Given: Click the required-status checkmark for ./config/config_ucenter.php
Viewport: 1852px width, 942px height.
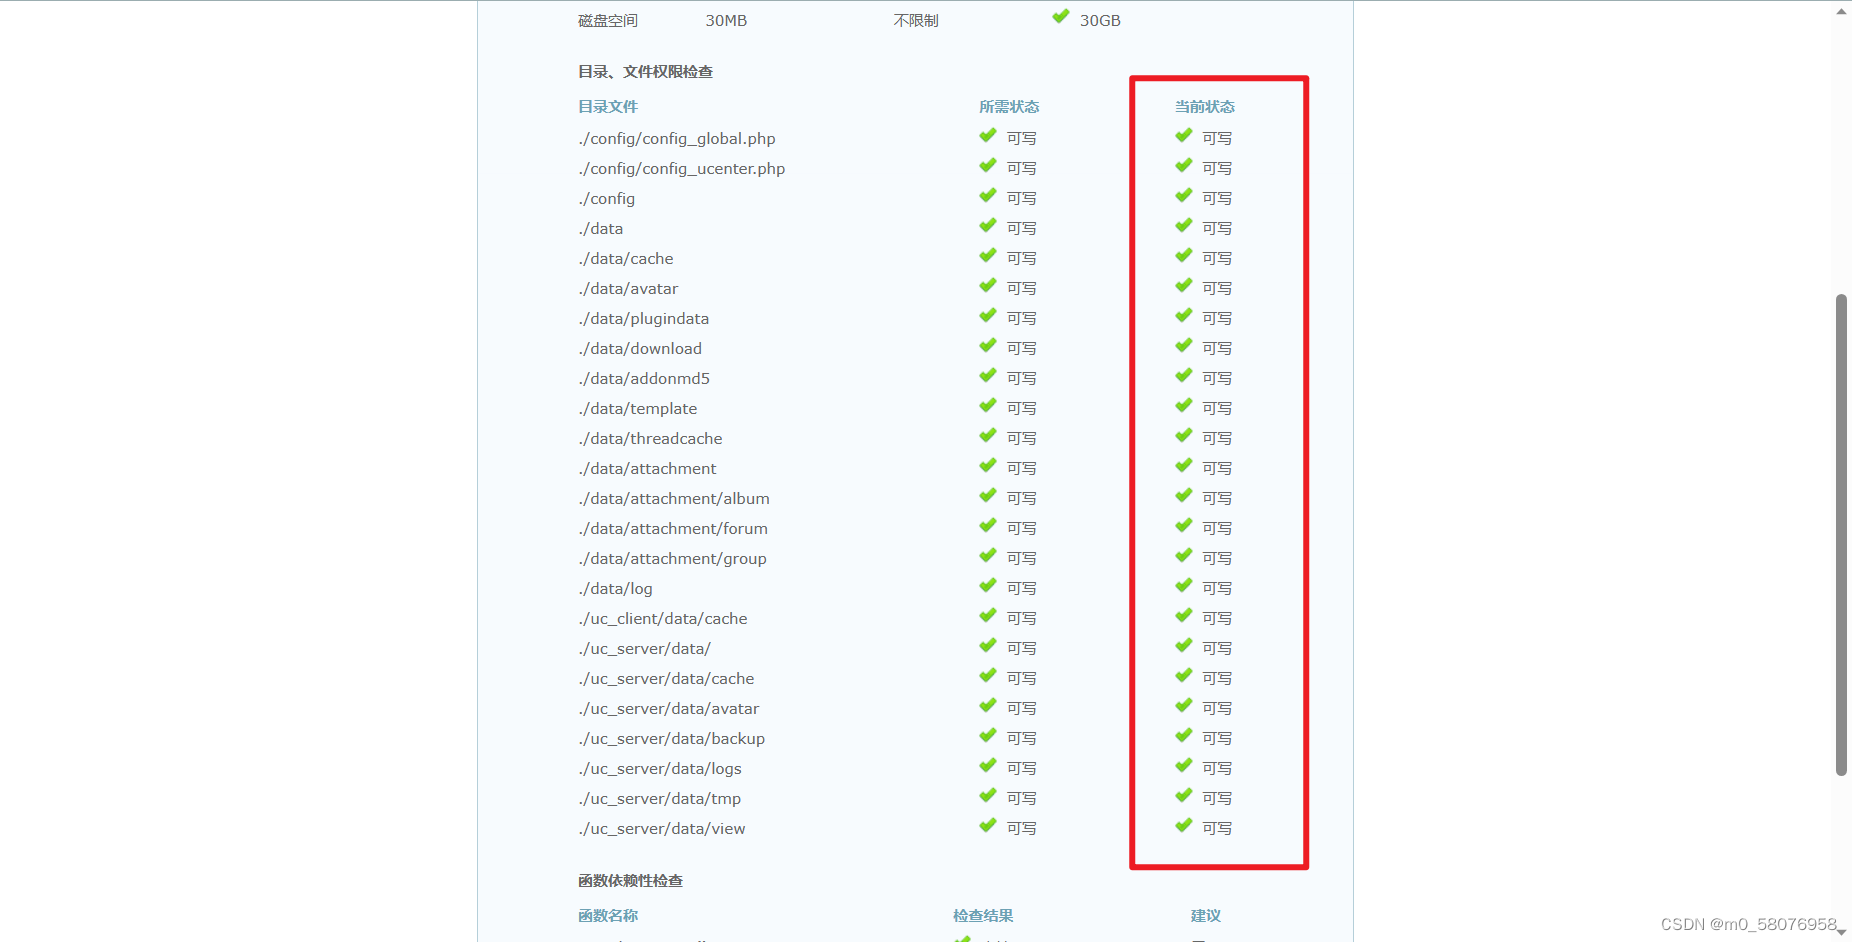Looking at the screenshot, I should click(x=988, y=165).
